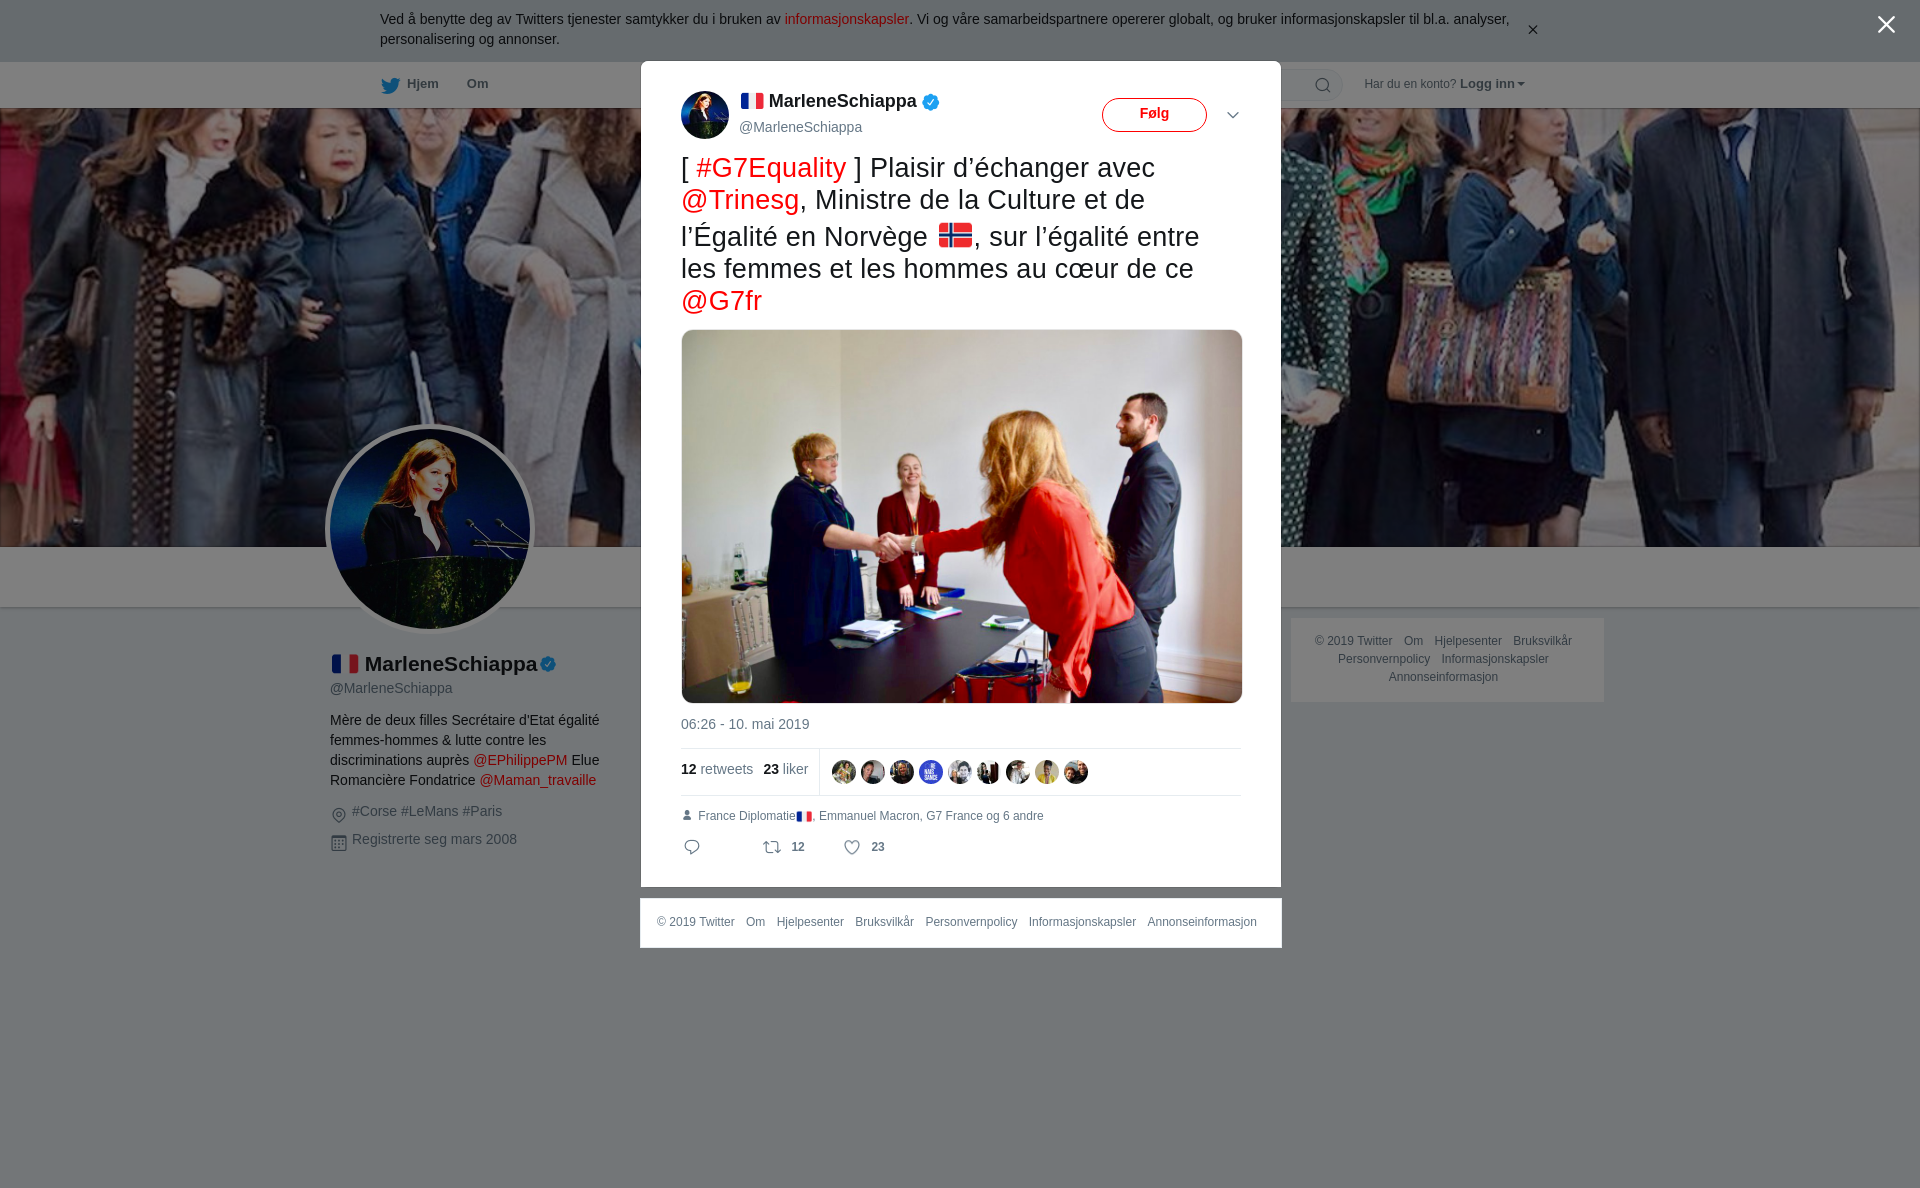
Task: Close the tweet overlay with large X
Action: [x=1886, y=25]
